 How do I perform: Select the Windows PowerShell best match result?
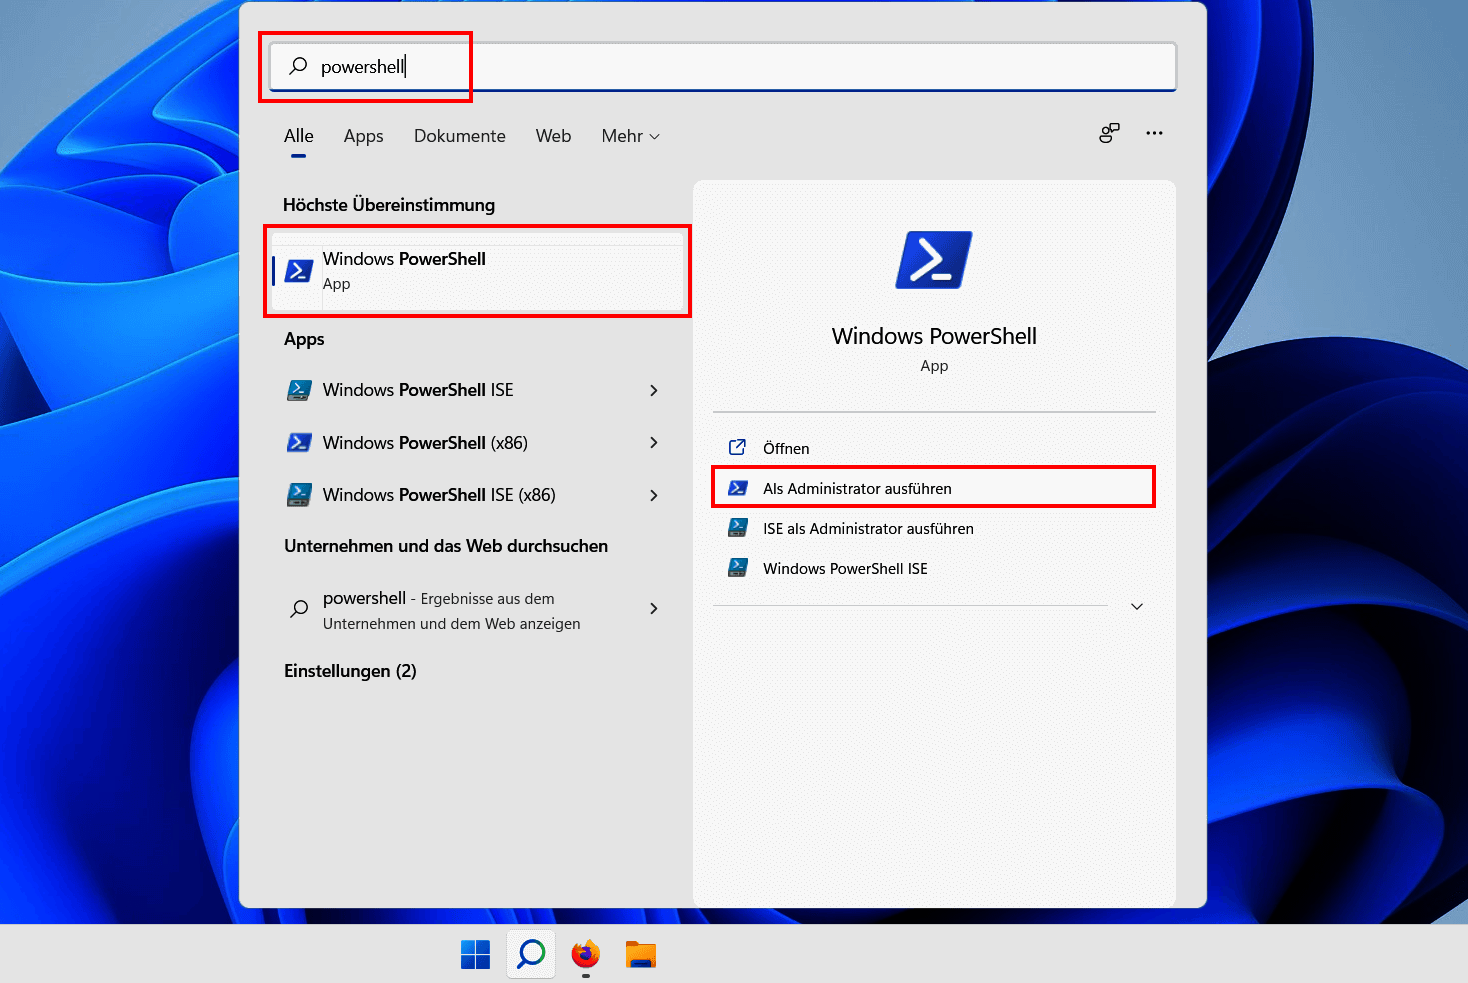[477, 271]
